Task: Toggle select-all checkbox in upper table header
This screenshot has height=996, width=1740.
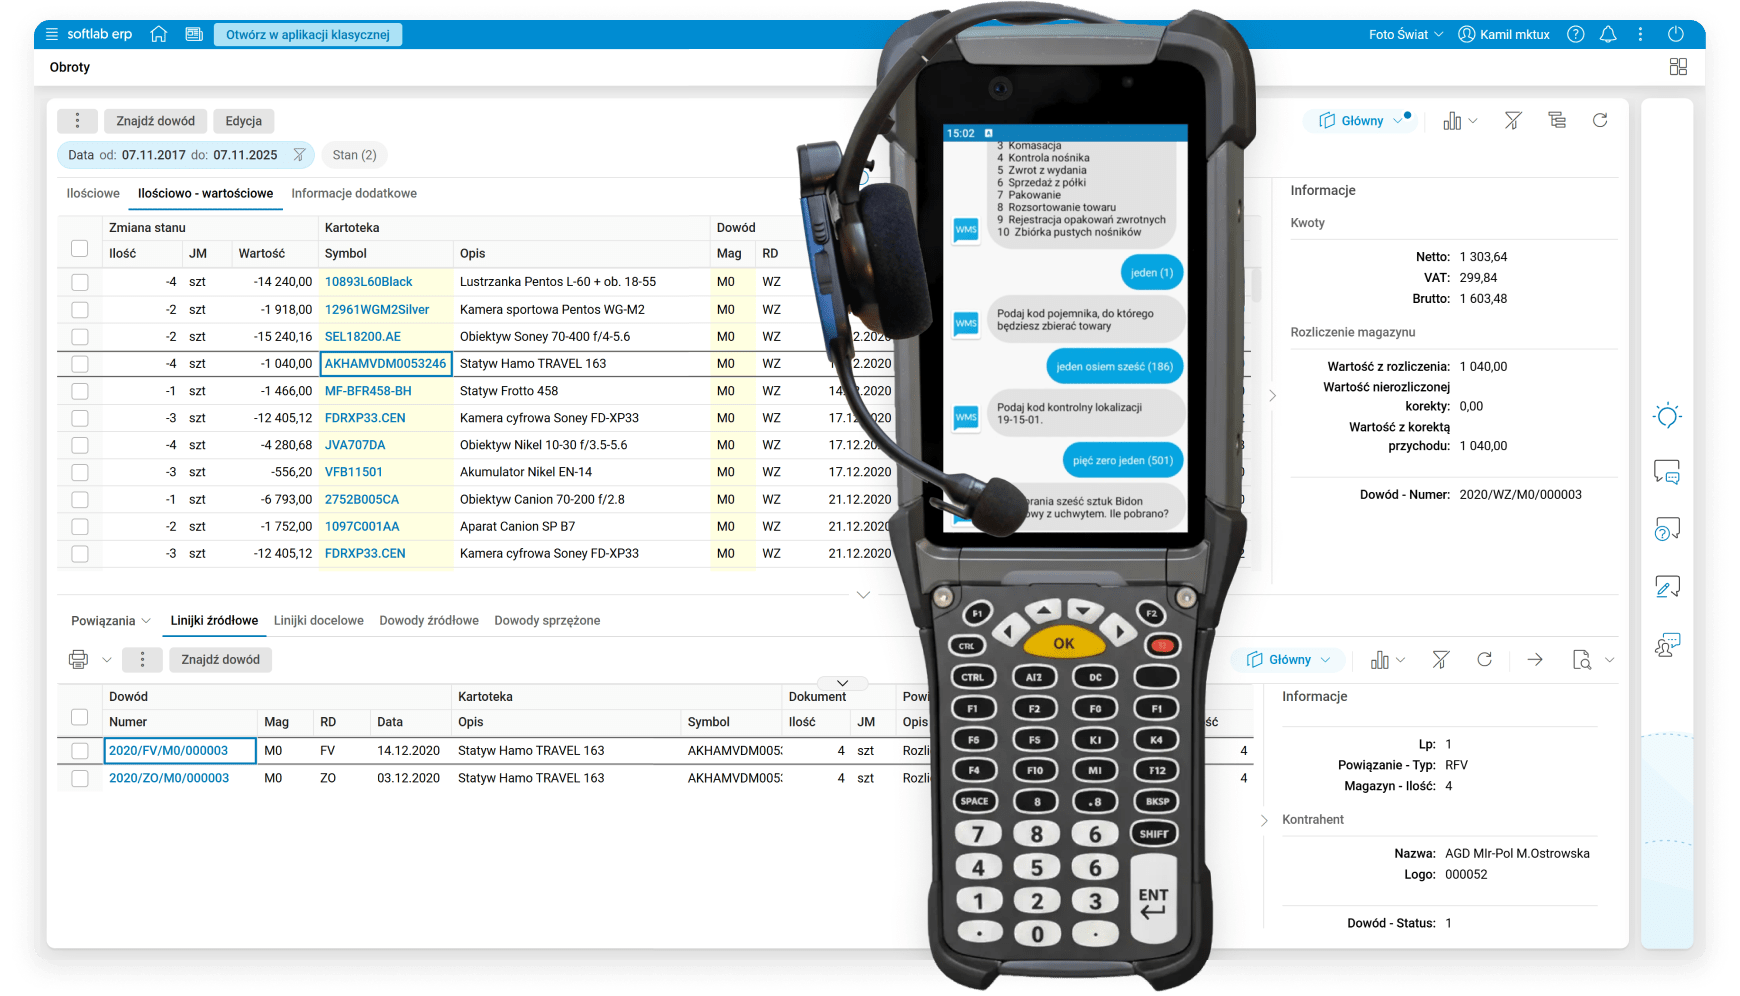Action: click(80, 249)
